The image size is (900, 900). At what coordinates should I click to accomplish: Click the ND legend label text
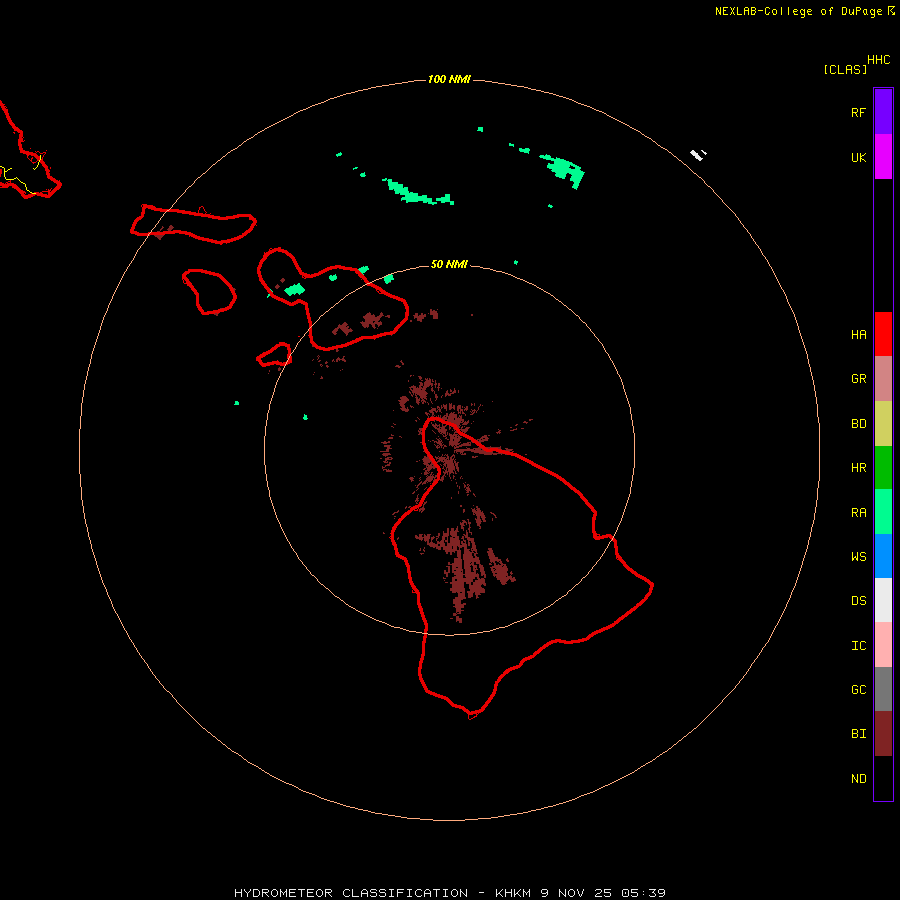tap(858, 778)
